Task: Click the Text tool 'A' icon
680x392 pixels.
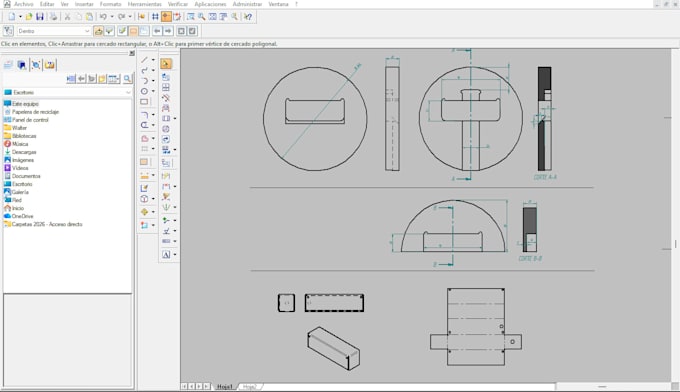Action: [166, 255]
